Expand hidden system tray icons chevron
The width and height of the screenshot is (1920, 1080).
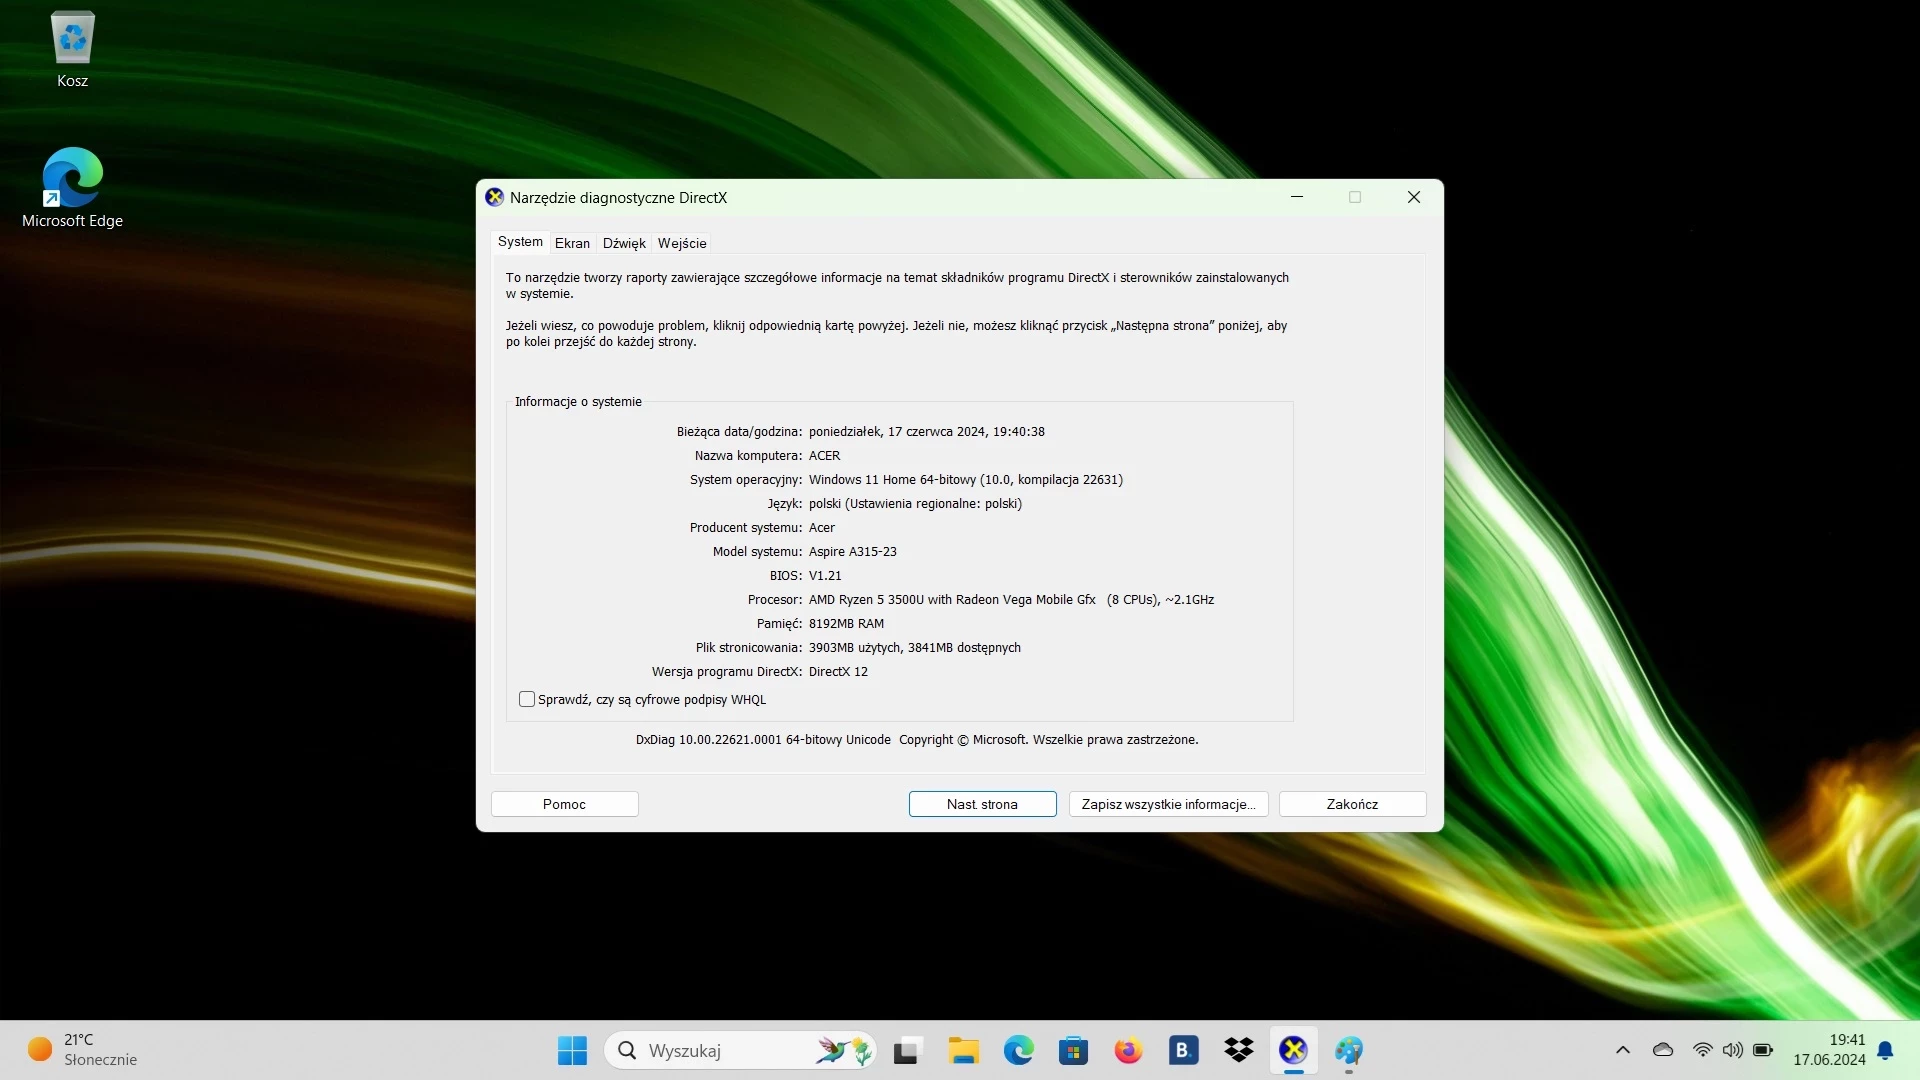(x=1622, y=1050)
